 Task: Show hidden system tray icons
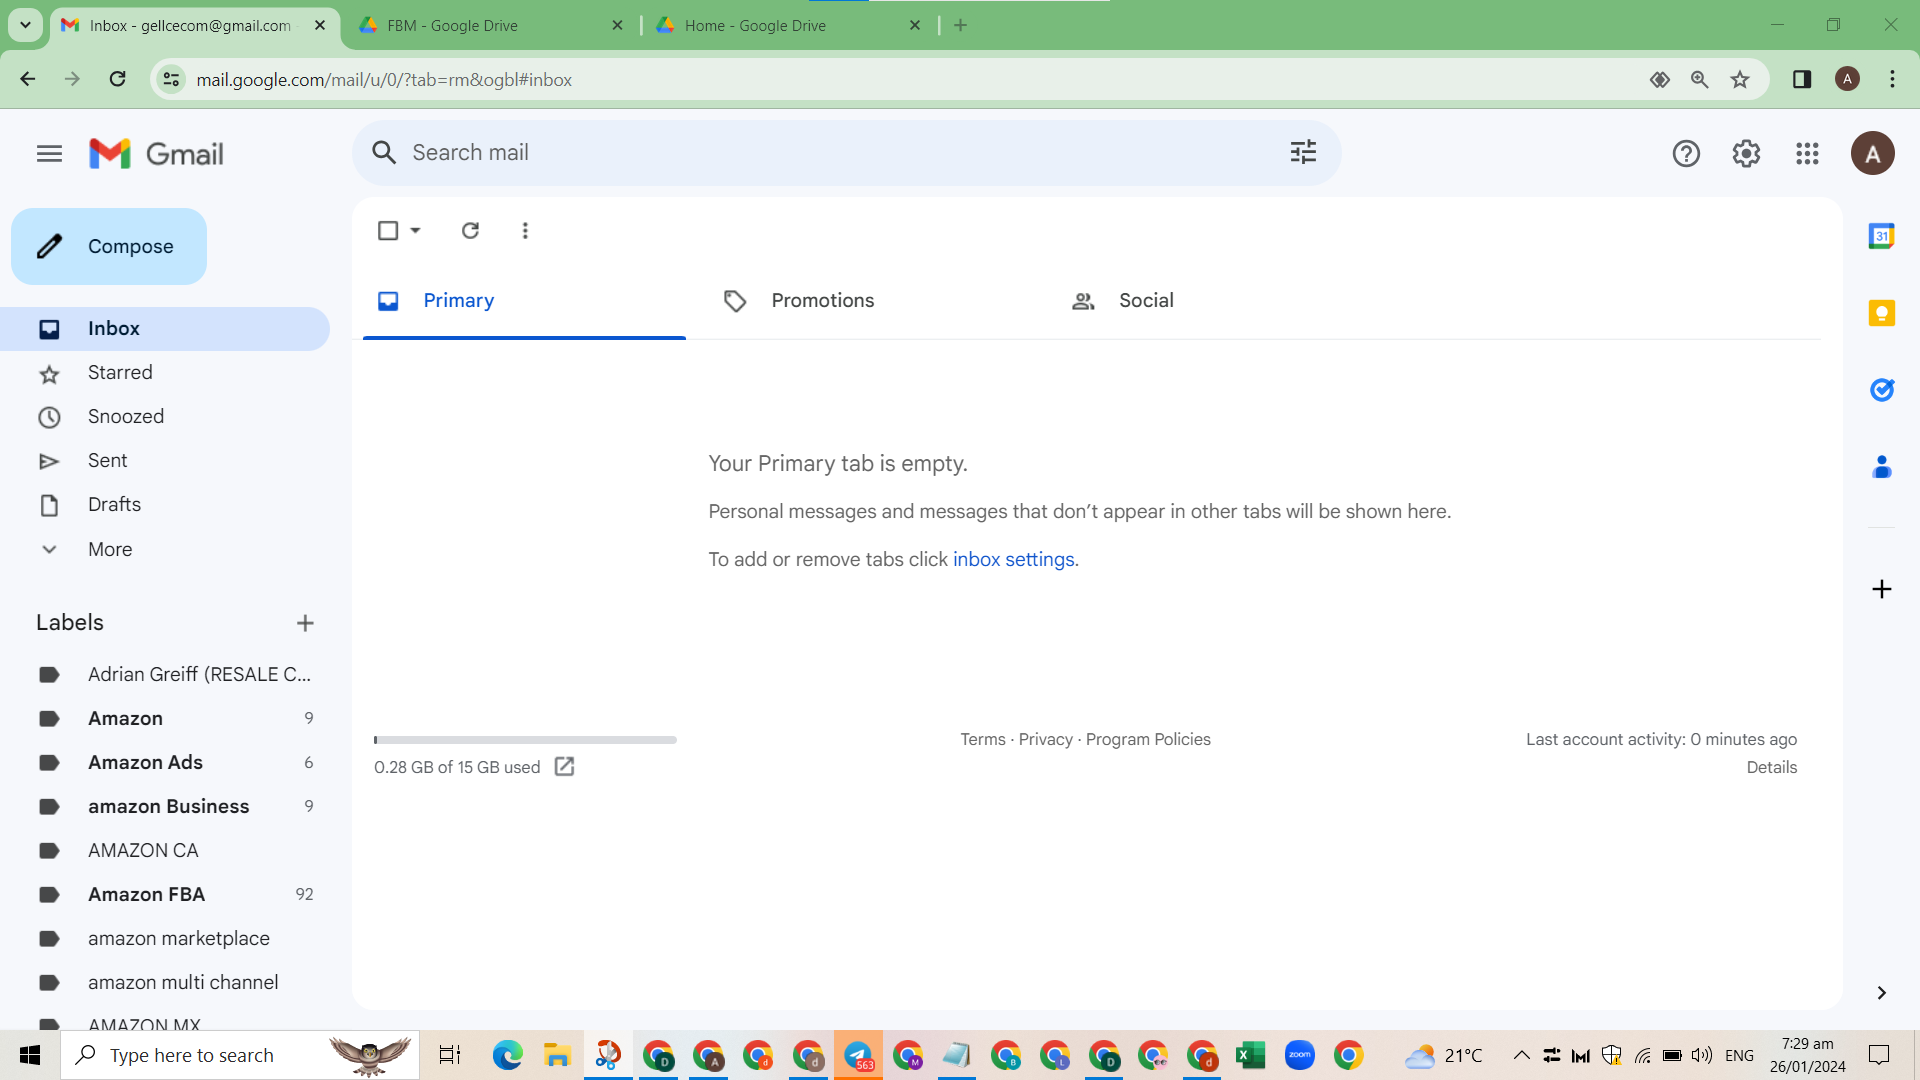coord(1521,1055)
